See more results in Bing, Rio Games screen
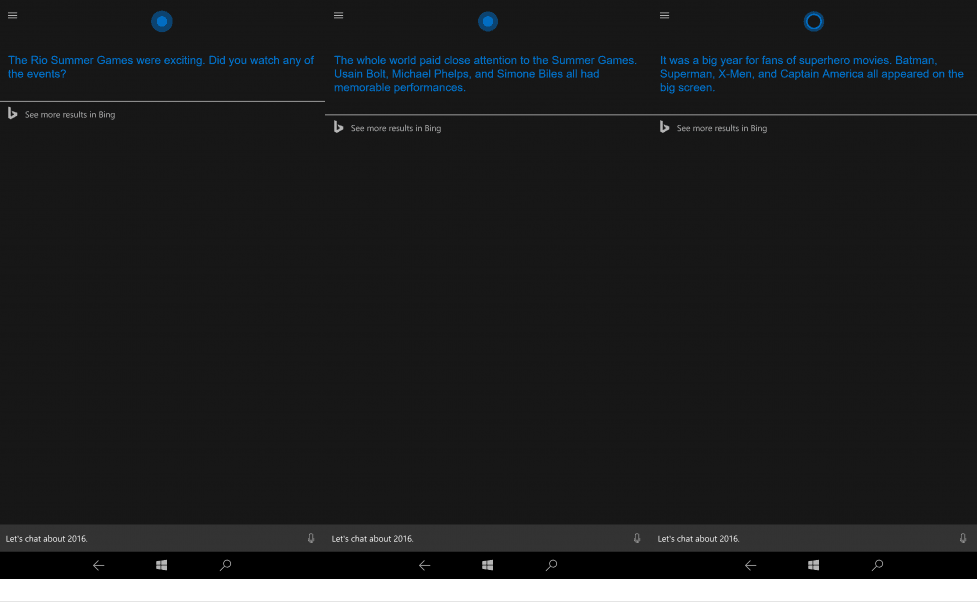Screen dimensions: 980x605 [x=70, y=114]
